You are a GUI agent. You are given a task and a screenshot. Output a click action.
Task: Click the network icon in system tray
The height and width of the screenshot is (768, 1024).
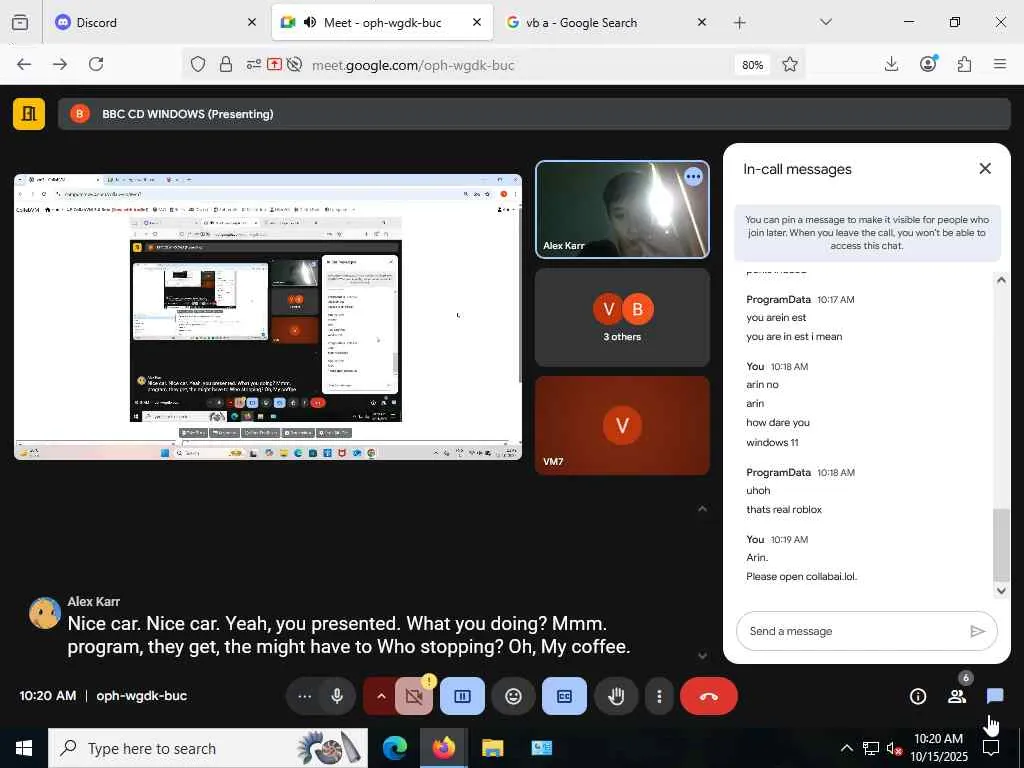pos(871,748)
